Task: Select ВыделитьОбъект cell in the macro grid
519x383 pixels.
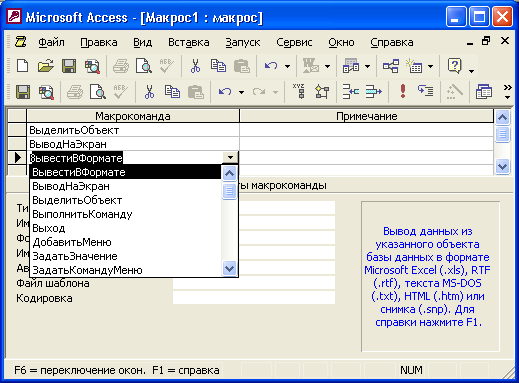Action: (x=133, y=130)
